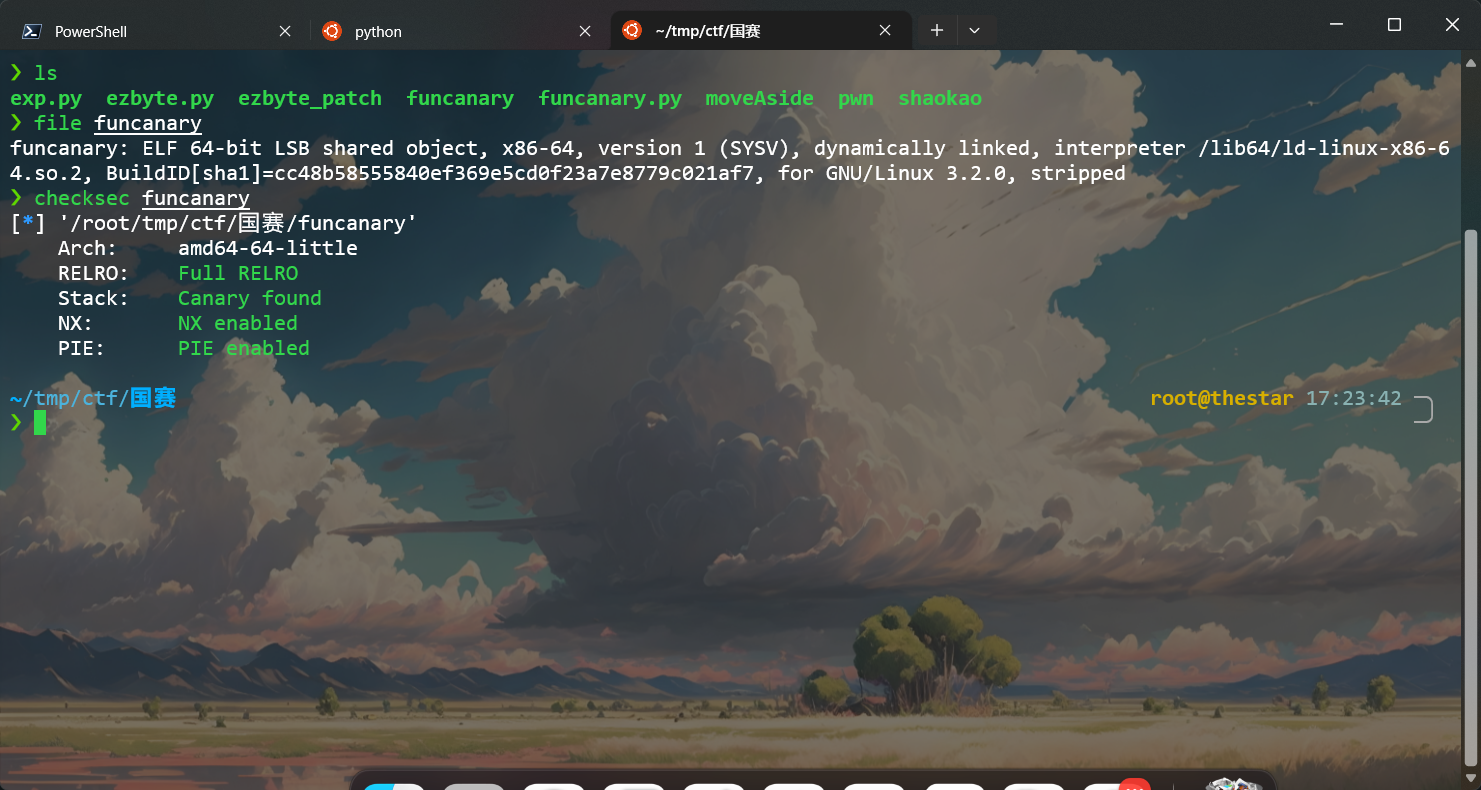Expand the new-tab profile dropdown chevron
The image size is (1481, 790).
click(974, 31)
